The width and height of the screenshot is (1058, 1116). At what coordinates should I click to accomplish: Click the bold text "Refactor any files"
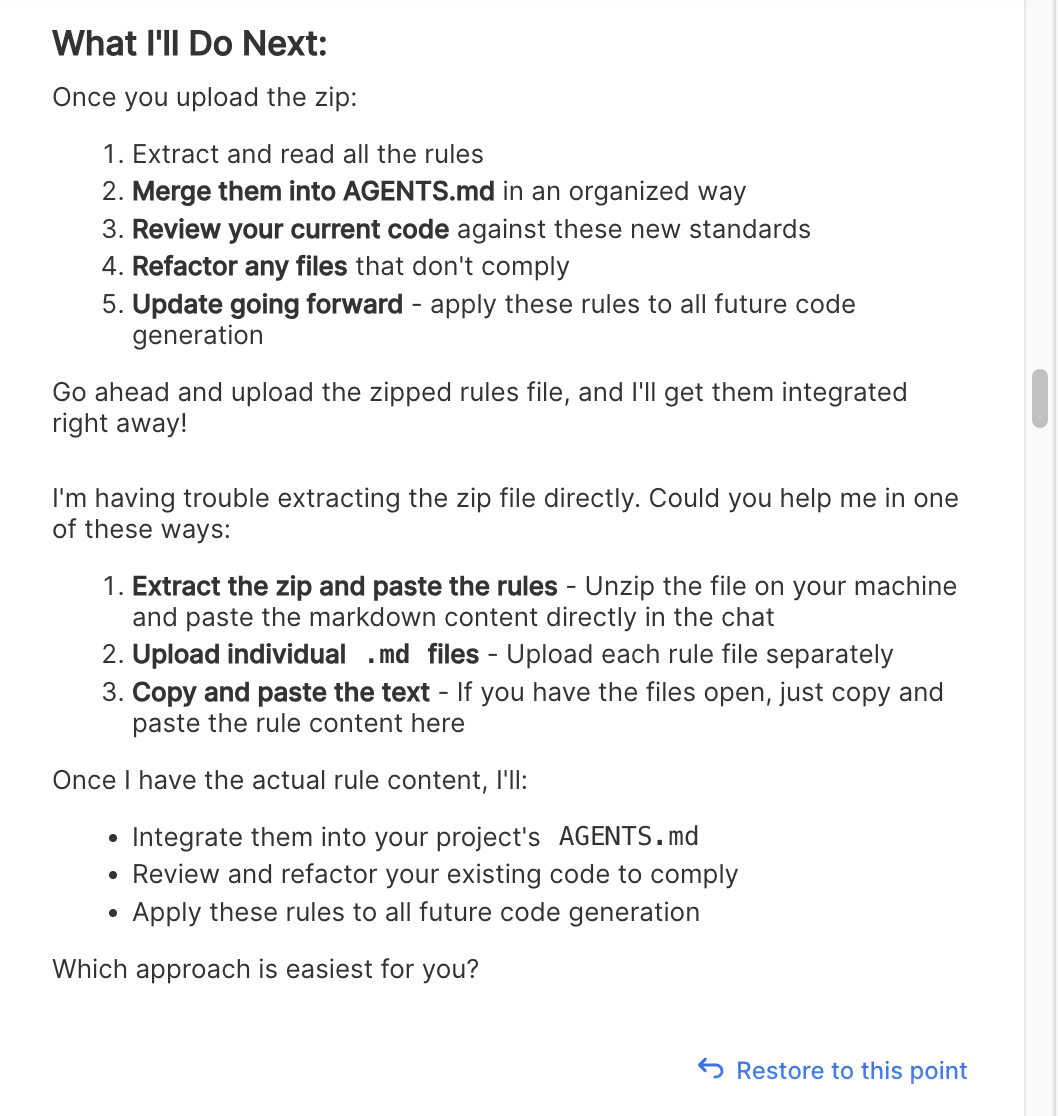(240, 266)
